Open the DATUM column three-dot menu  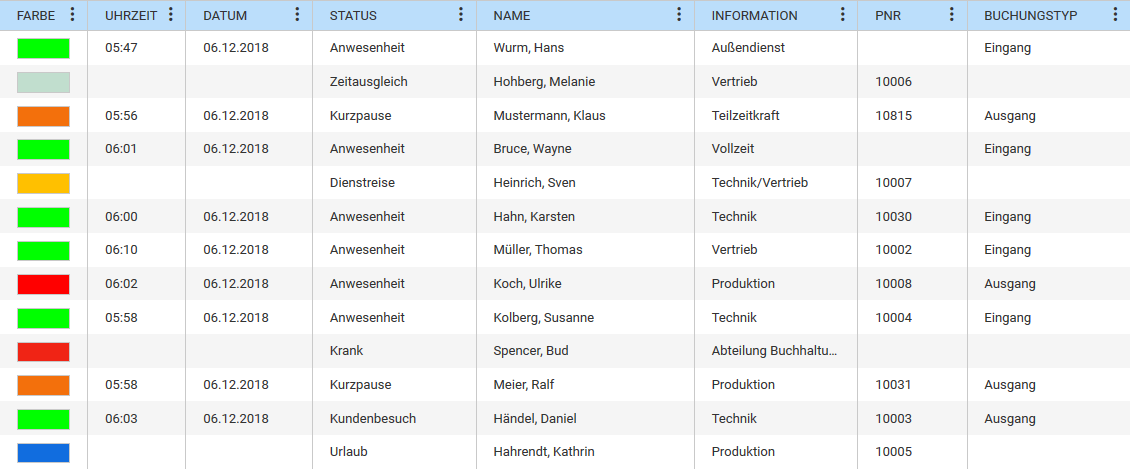297,15
